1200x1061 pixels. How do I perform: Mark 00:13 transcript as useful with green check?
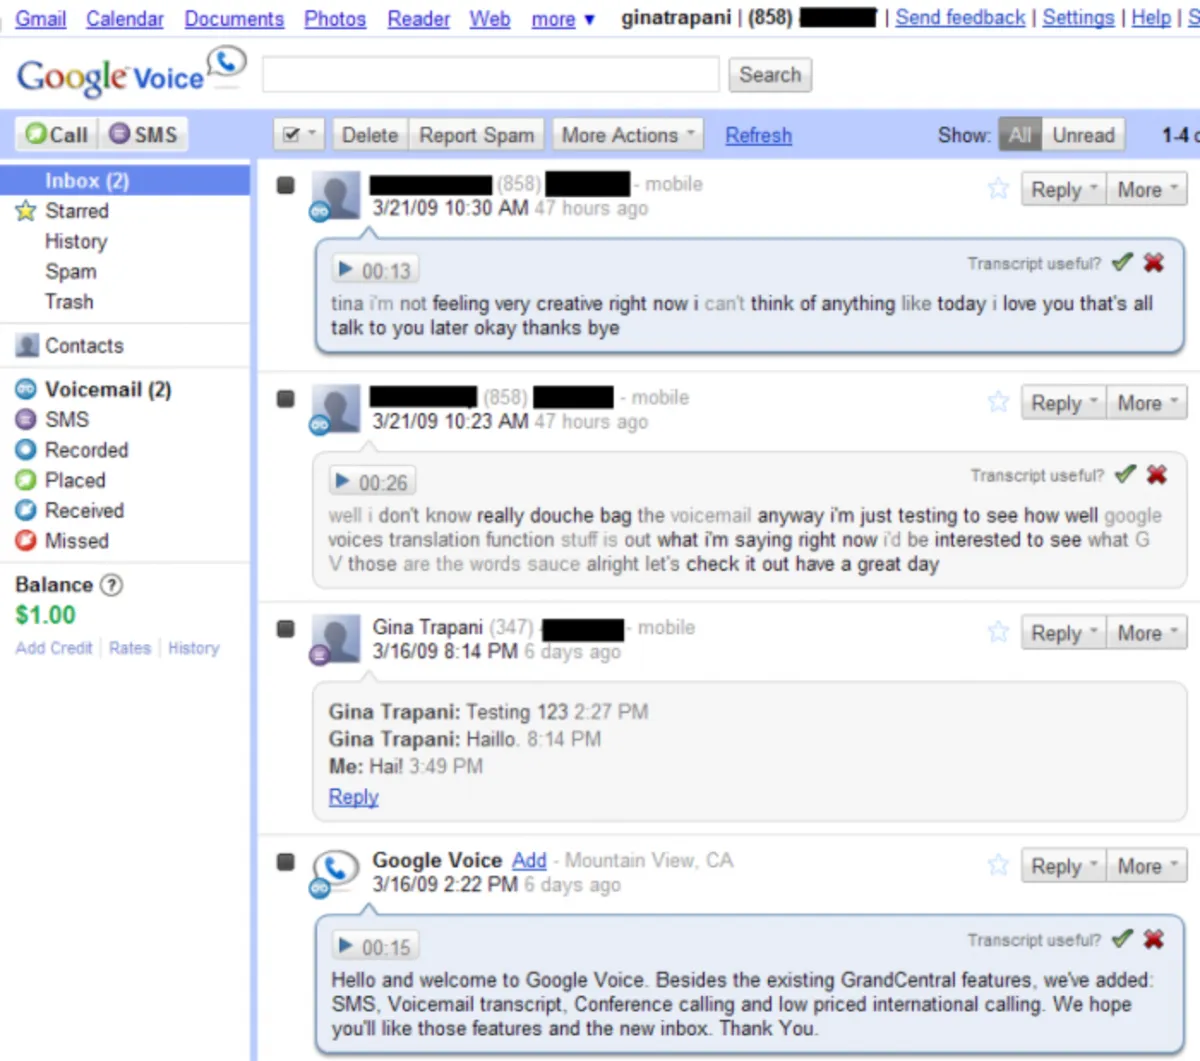point(1122,262)
